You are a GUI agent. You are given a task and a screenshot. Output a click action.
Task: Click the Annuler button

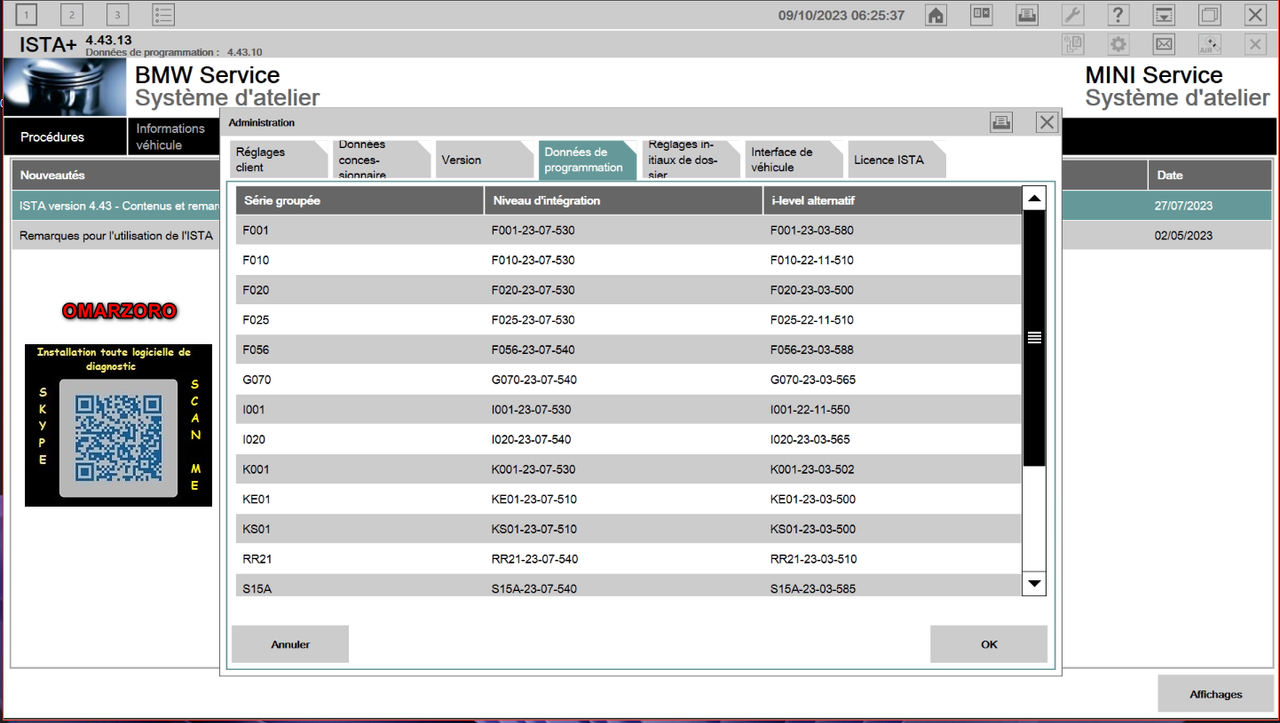(x=290, y=644)
